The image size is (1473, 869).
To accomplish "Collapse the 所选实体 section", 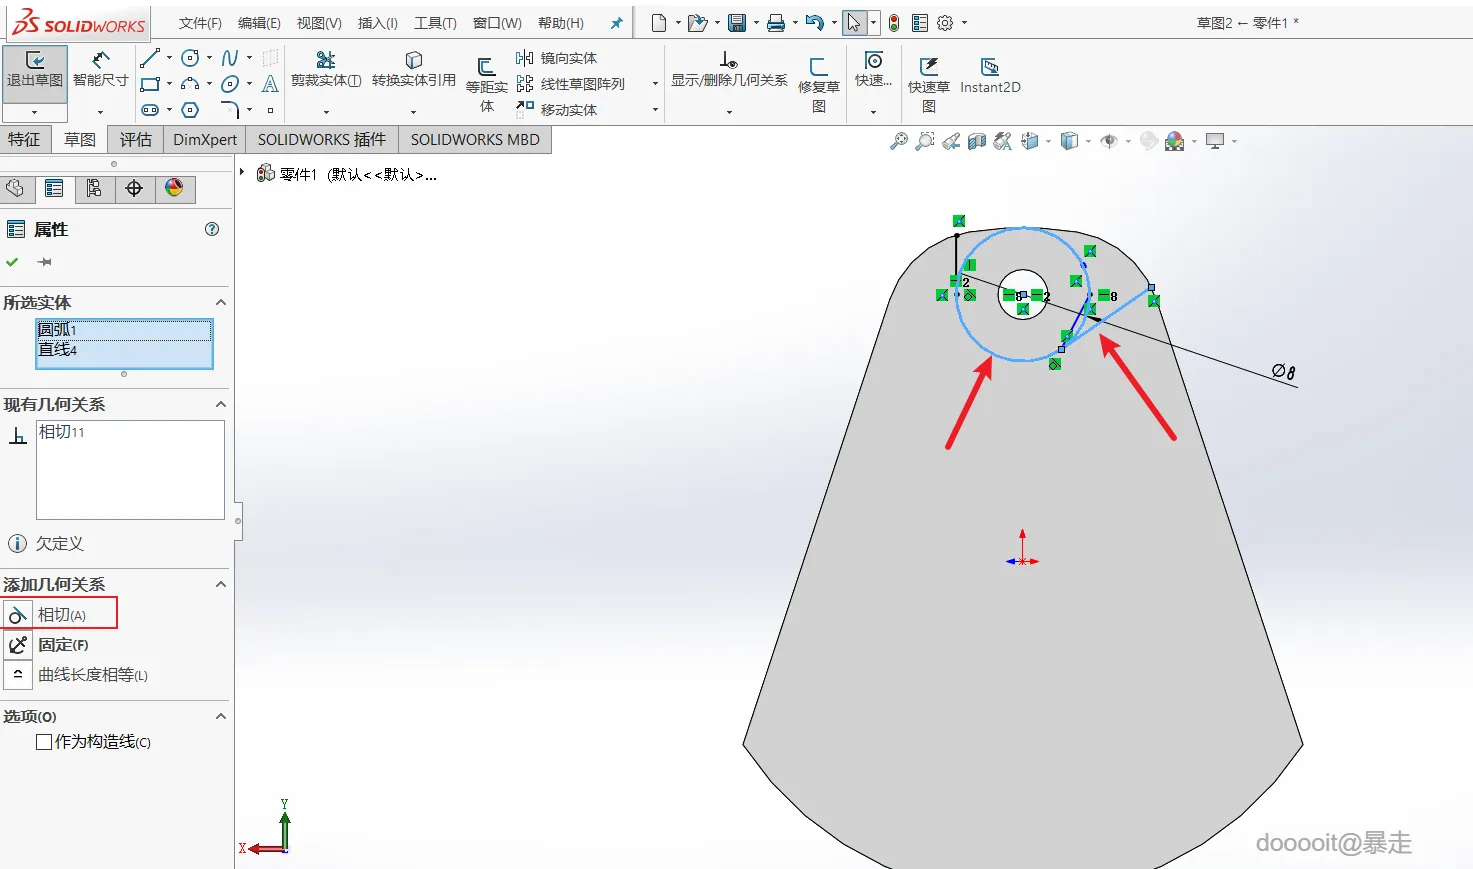I will [x=221, y=302].
